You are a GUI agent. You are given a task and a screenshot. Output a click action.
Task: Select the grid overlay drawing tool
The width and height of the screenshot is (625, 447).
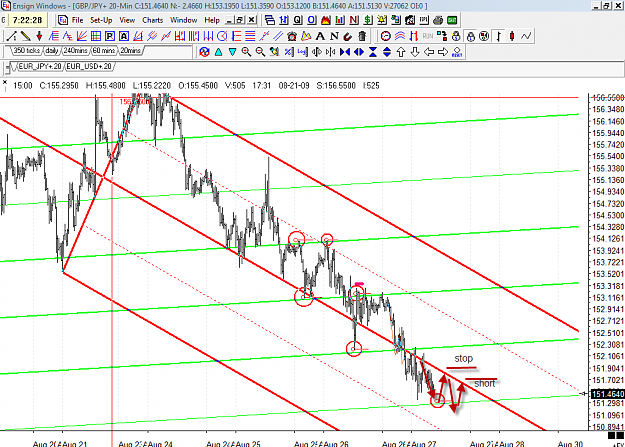96,36
